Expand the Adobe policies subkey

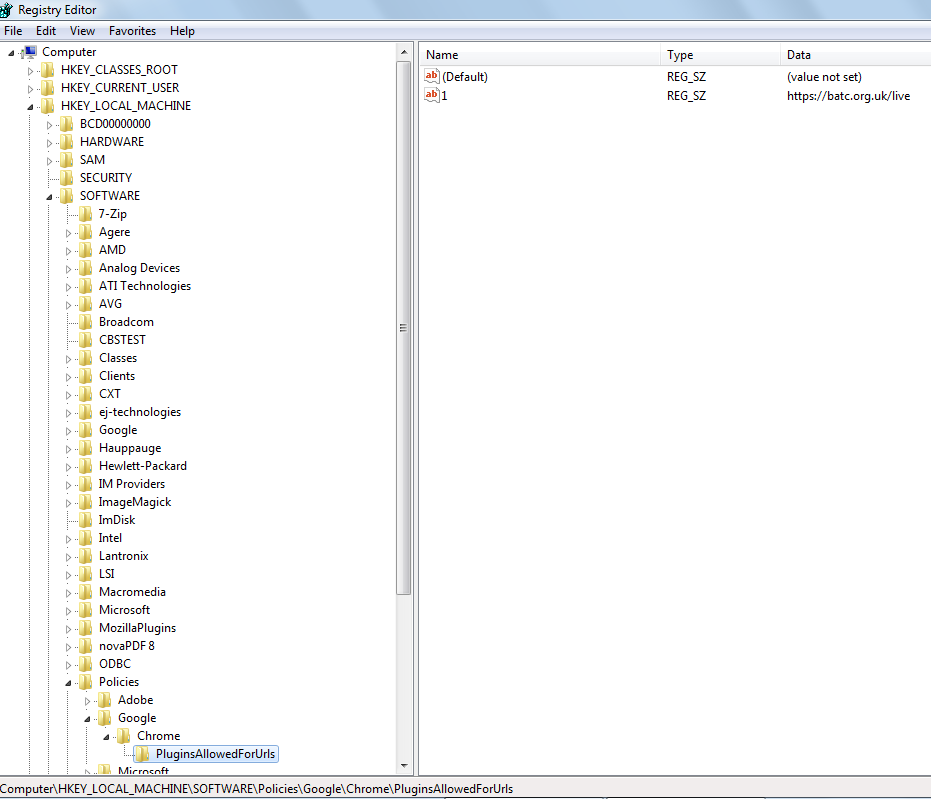[88, 701]
